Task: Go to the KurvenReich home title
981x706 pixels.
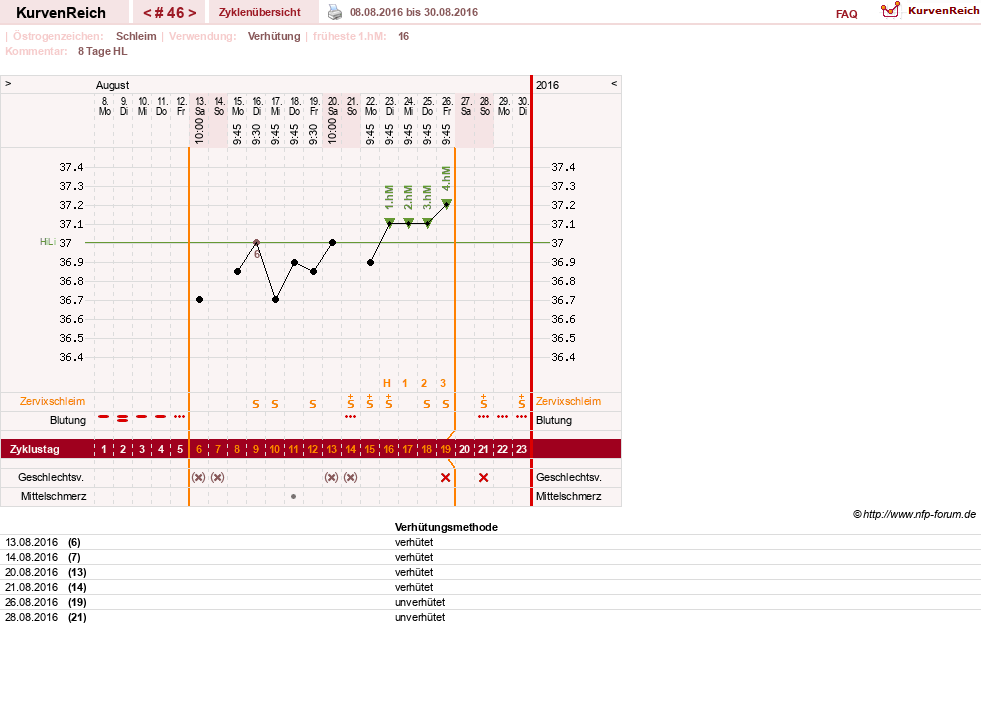Action: click(x=61, y=13)
